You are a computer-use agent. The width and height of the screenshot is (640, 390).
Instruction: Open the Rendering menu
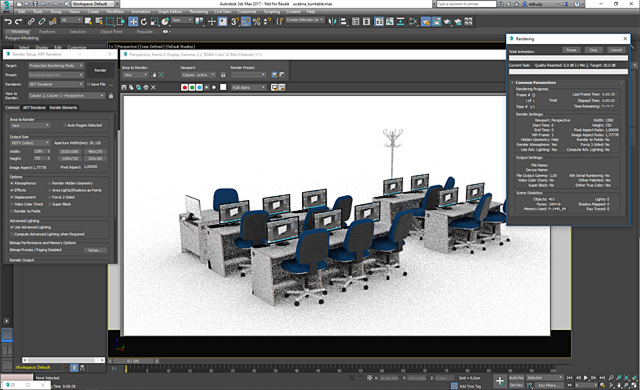(x=199, y=12)
